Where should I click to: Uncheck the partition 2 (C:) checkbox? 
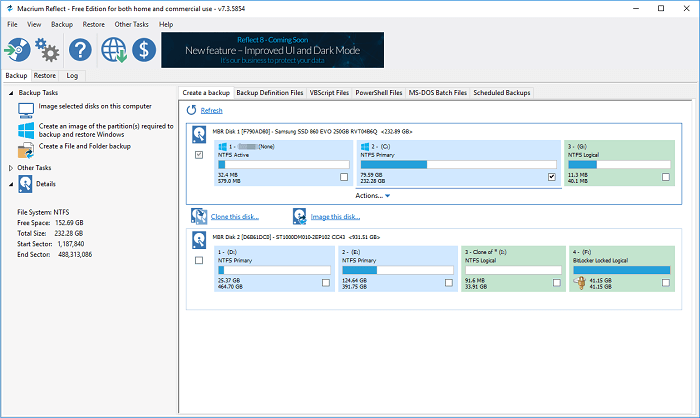tap(552, 177)
